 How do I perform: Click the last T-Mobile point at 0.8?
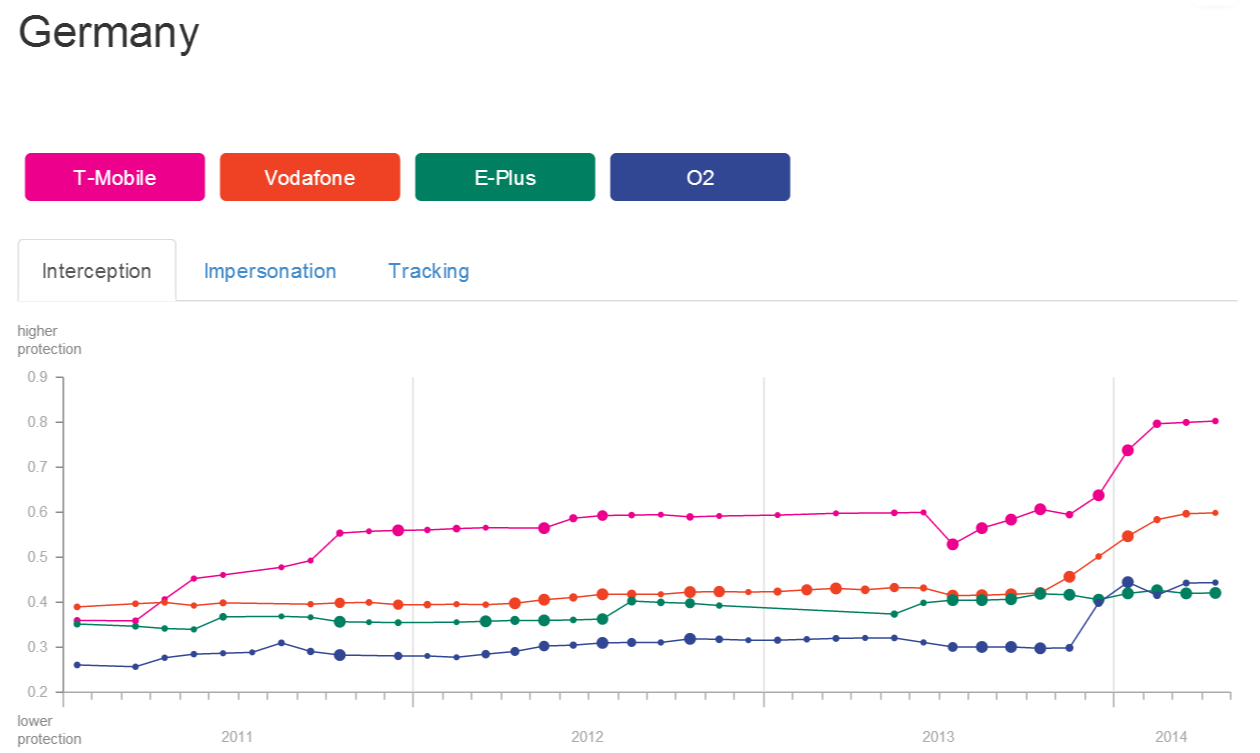click(1215, 421)
